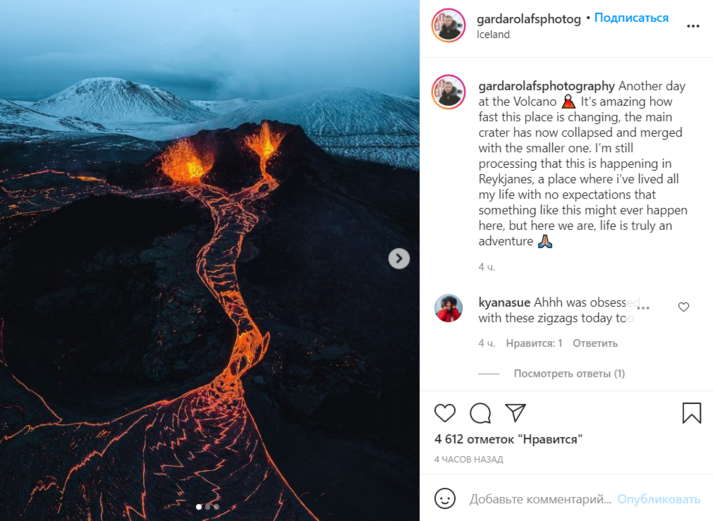Click Подписаться to follow the account
Screen dimensions: 713x521
[631, 18]
